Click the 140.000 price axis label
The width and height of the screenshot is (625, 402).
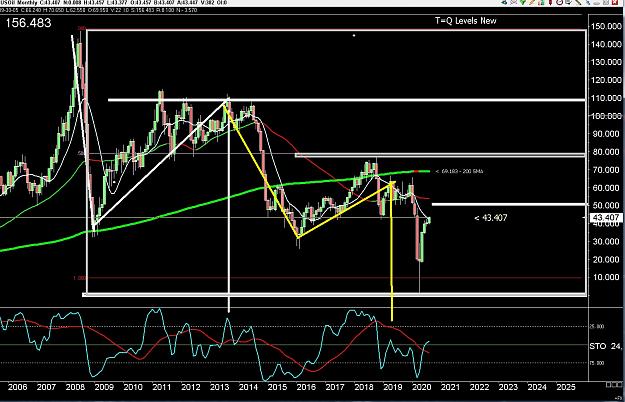[x=606, y=44]
